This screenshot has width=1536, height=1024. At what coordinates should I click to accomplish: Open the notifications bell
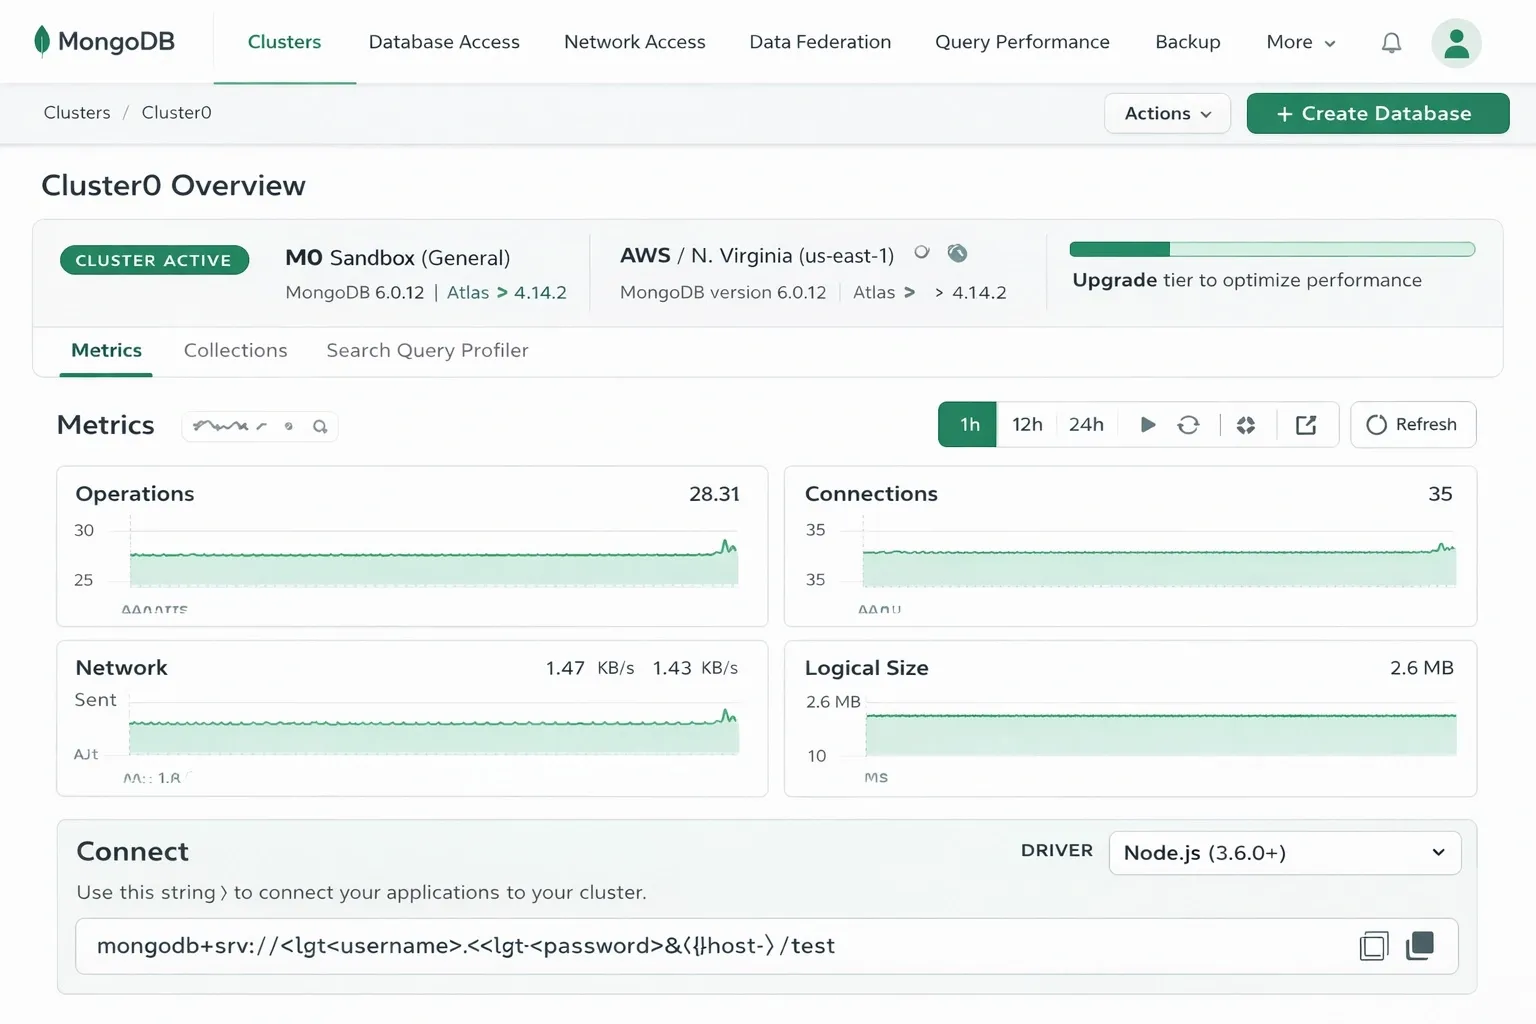point(1390,42)
